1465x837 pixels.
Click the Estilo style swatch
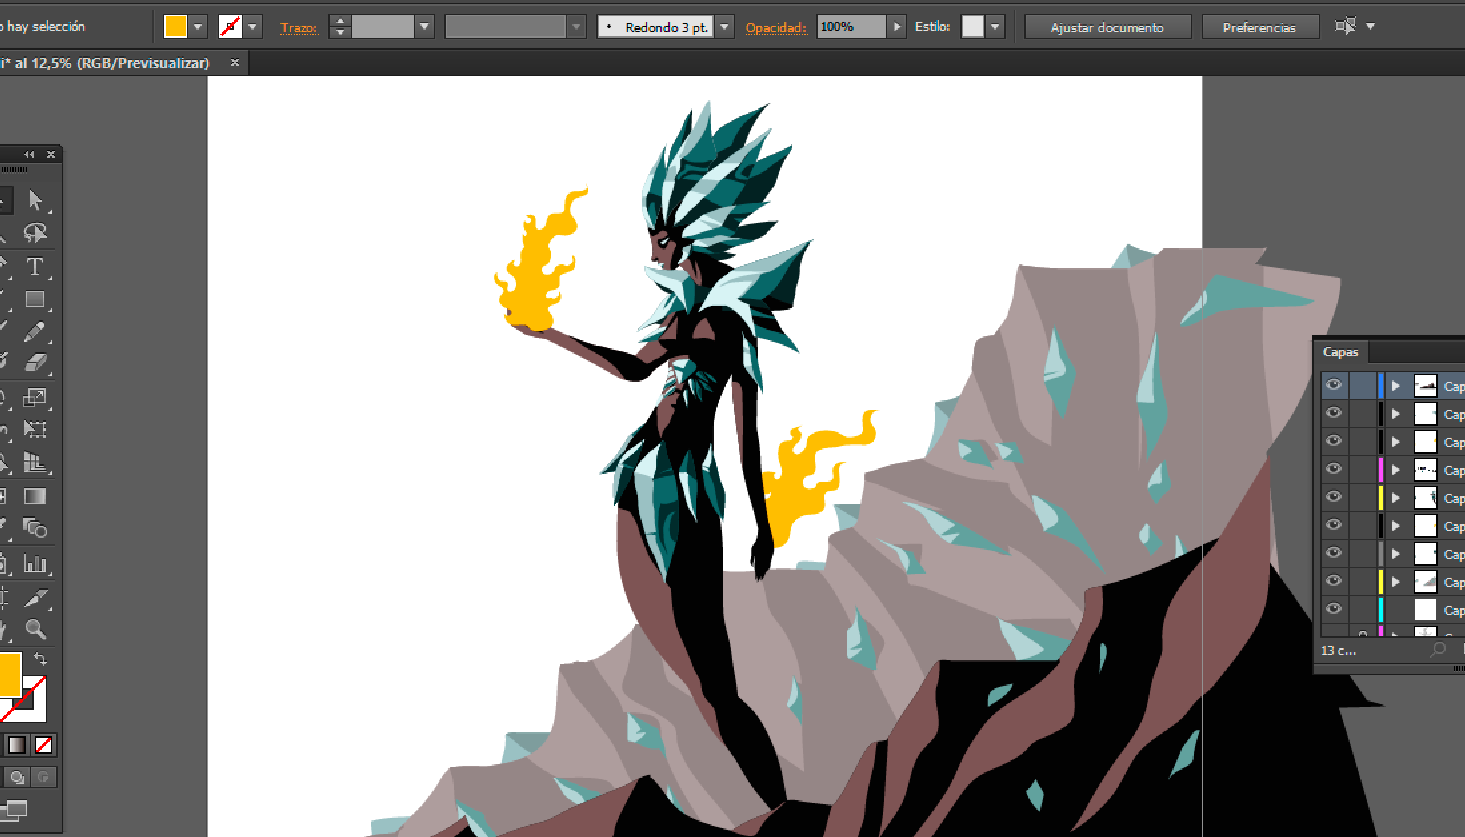click(x=973, y=27)
